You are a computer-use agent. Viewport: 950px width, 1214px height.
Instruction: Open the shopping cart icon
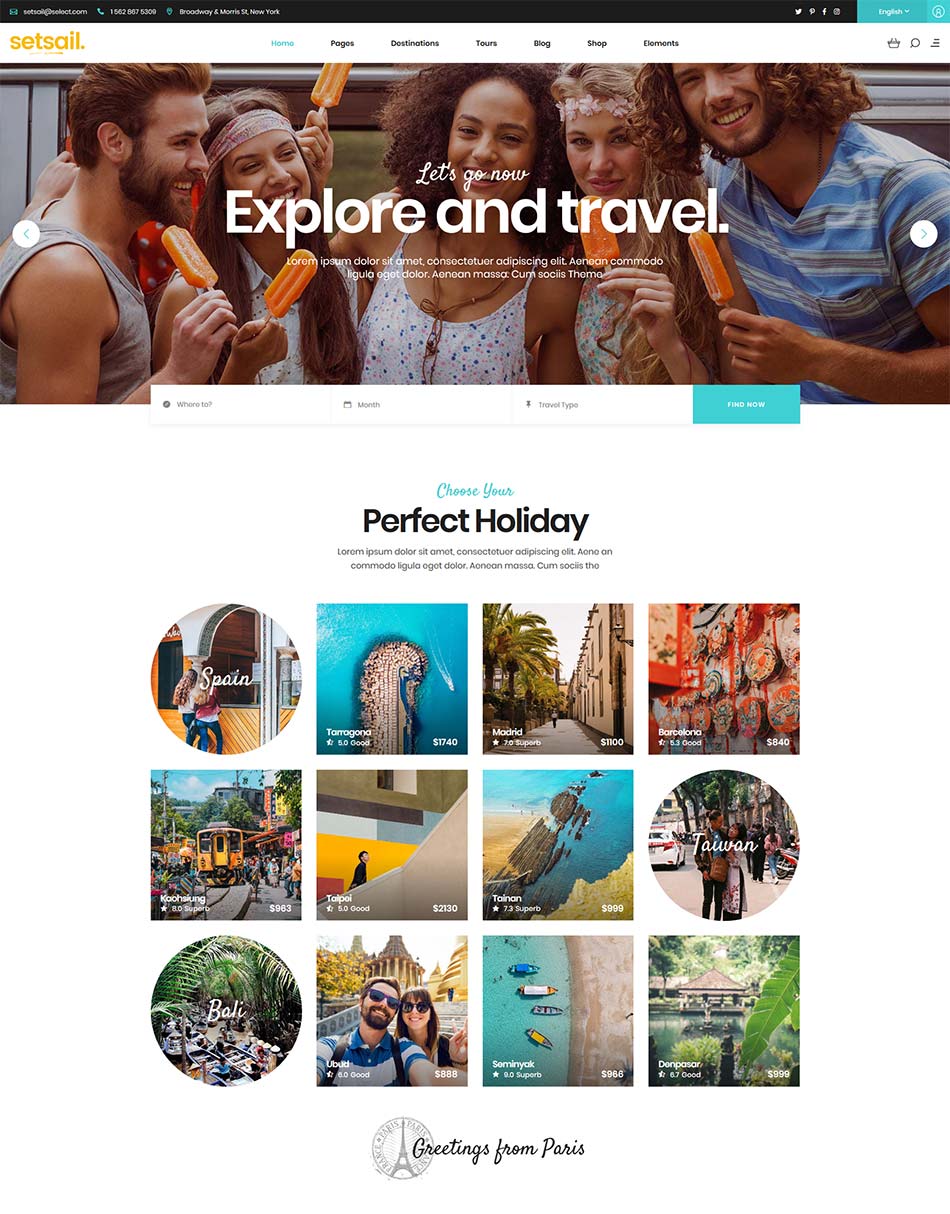[893, 43]
